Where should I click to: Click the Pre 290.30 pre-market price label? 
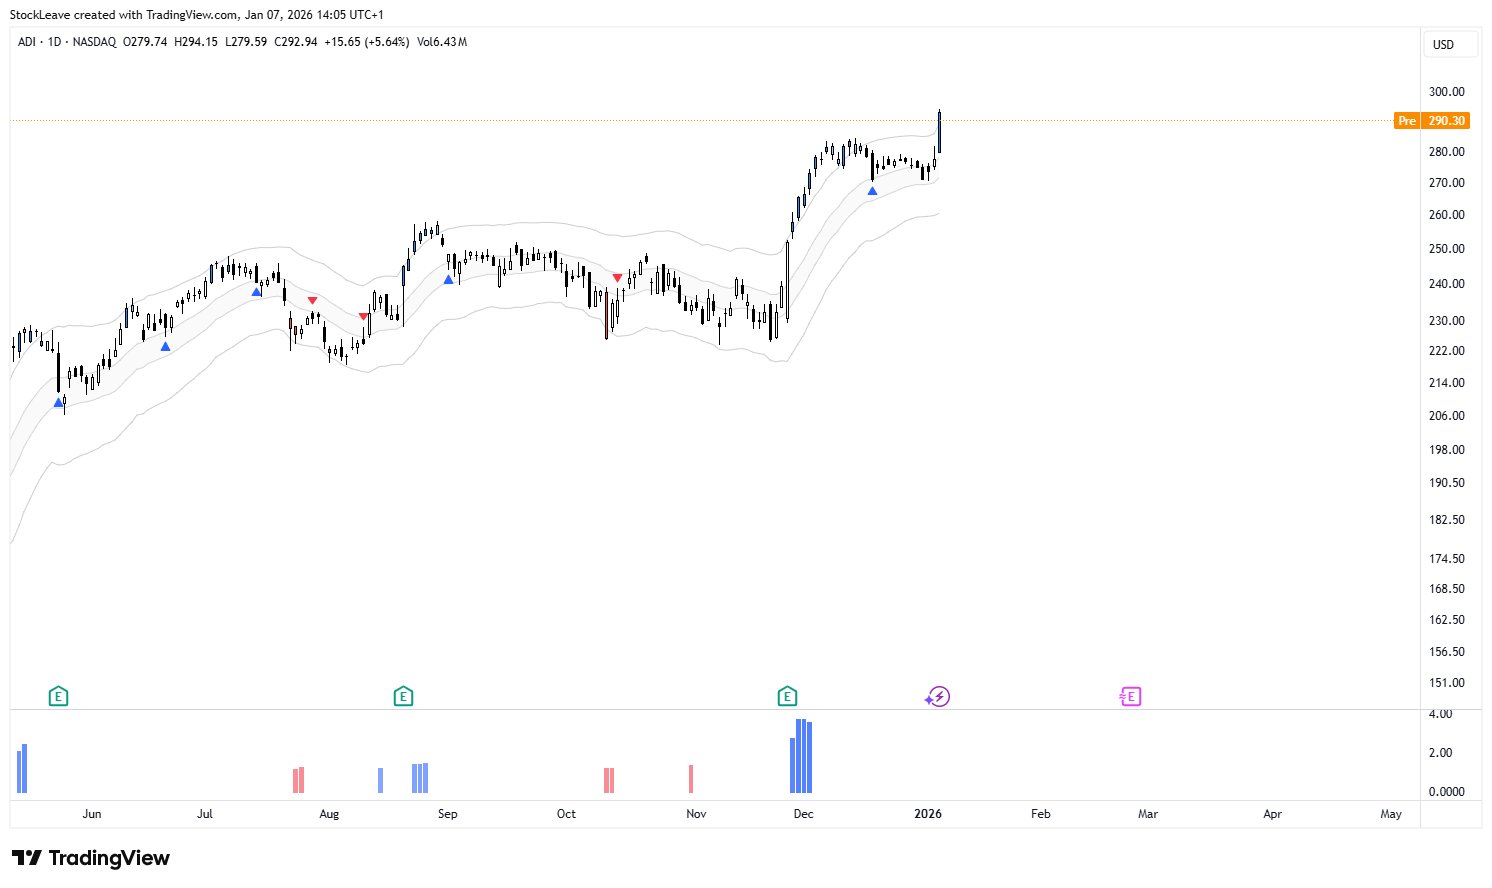[1431, 121]
